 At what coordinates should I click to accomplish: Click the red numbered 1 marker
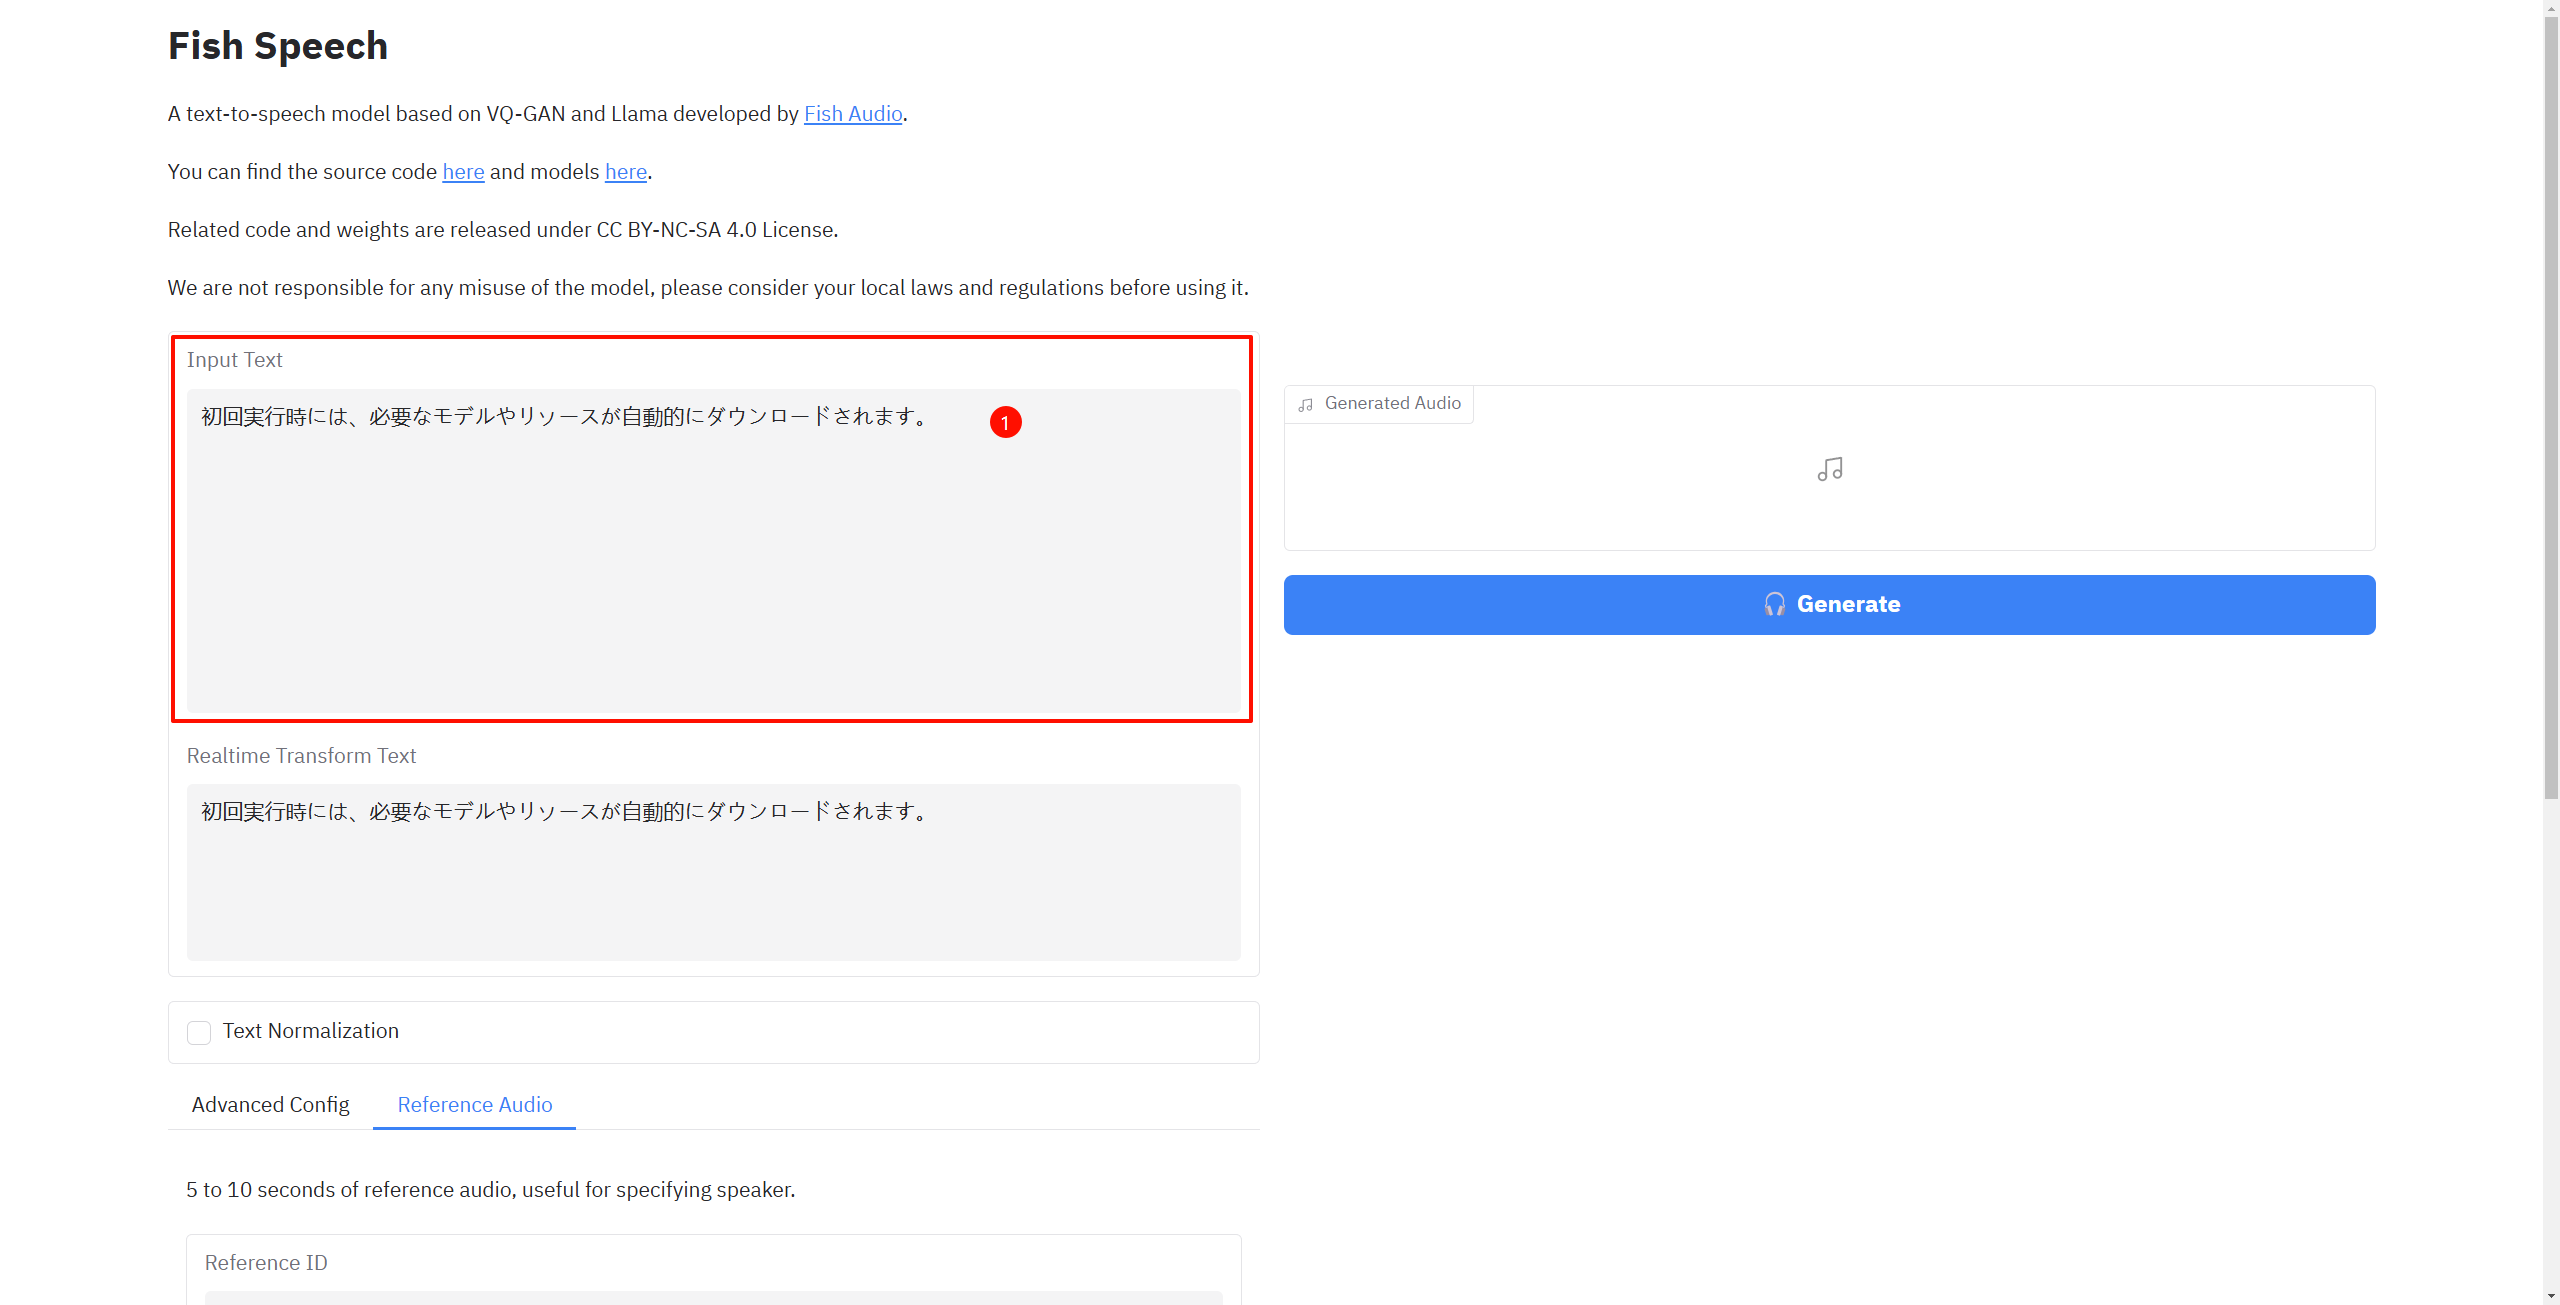pyautogui.click(x=1005, y=422)
